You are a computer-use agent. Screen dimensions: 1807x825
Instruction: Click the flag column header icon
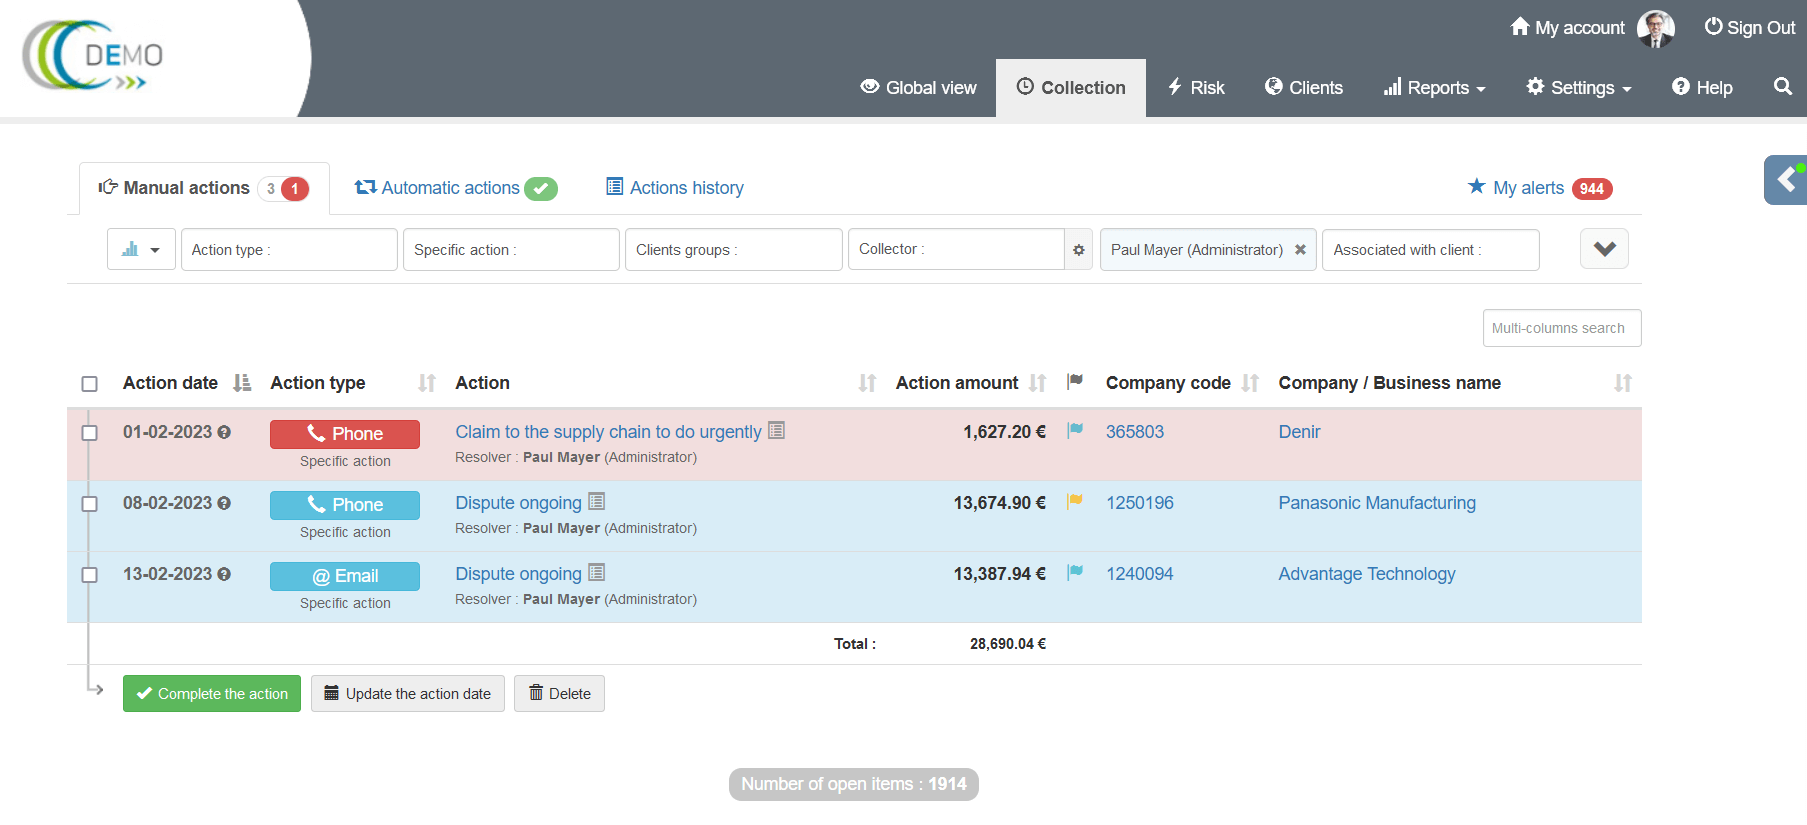coord(1075,381)
